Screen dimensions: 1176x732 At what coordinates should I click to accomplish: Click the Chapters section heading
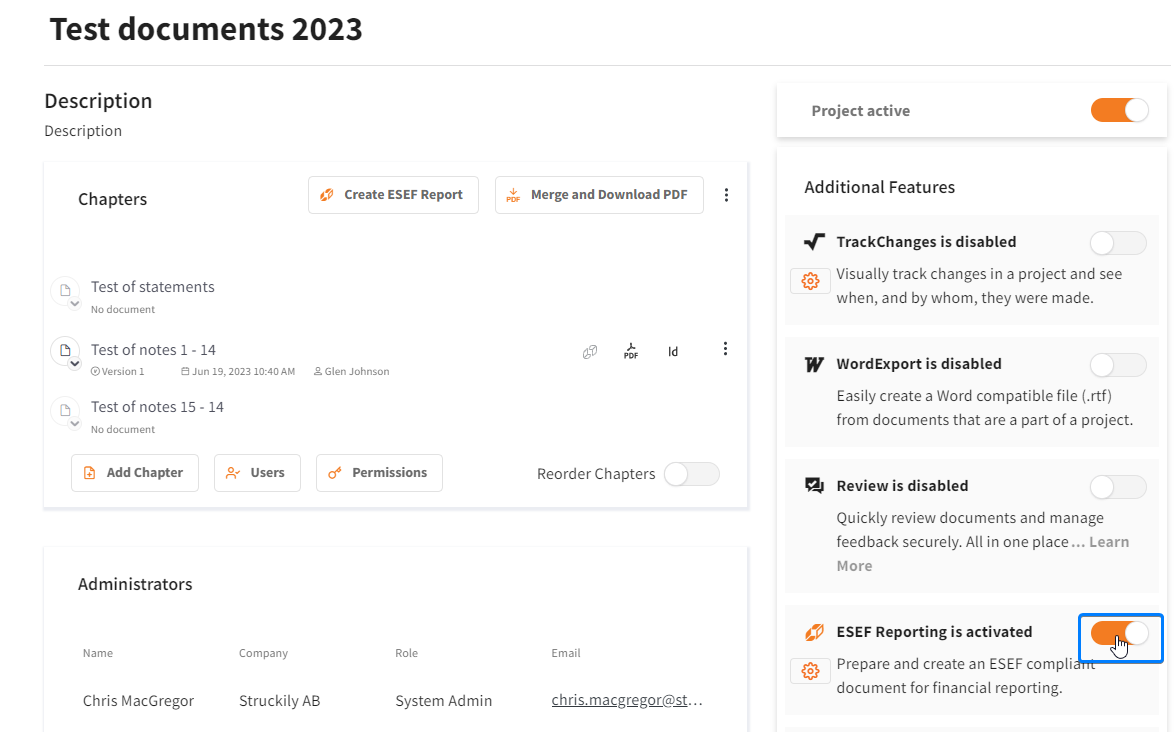pyautogui.click(x=112, y=200)
